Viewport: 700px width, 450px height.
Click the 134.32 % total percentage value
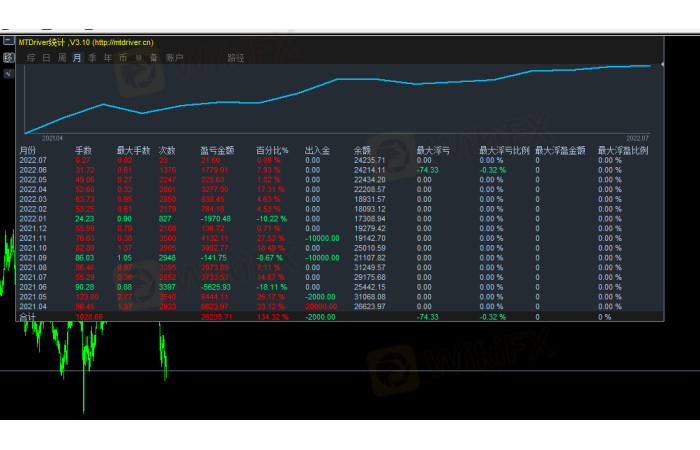pos(273,317)
